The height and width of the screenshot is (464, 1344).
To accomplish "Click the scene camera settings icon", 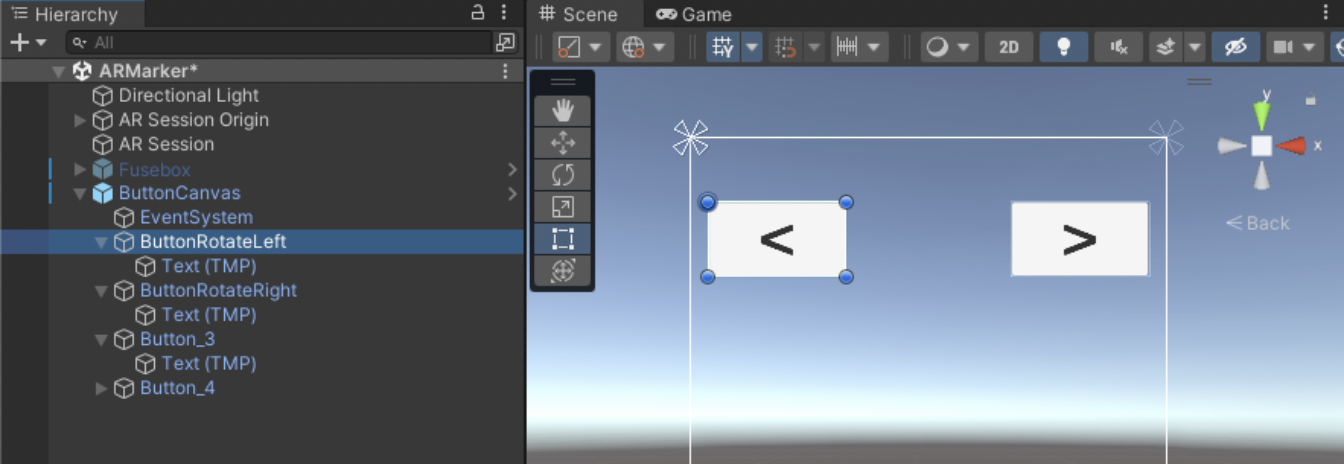I will (1281, 47).
